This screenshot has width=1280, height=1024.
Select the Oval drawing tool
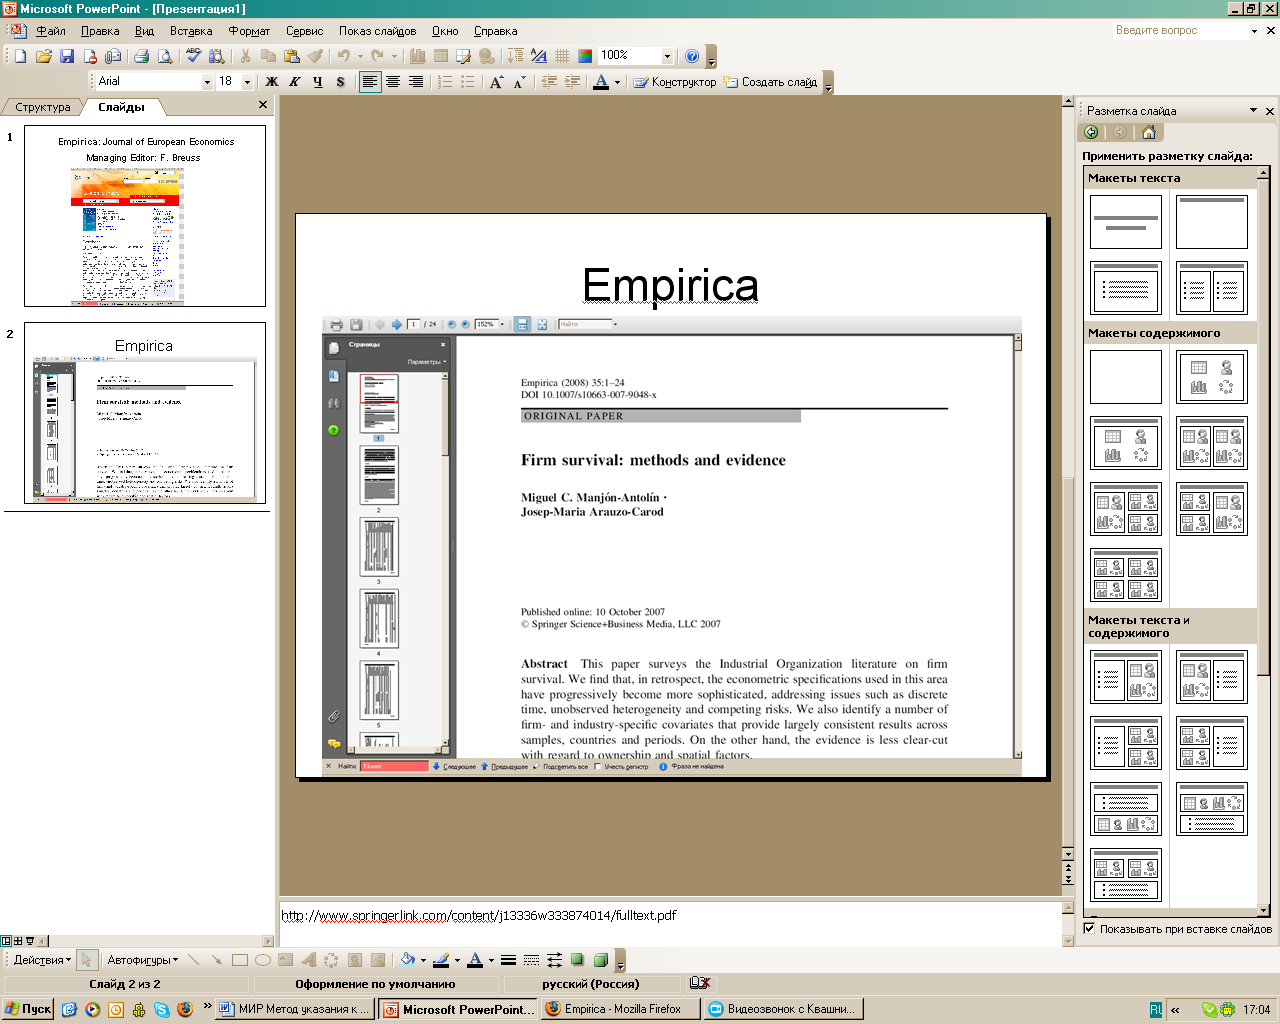coord(262,960)
